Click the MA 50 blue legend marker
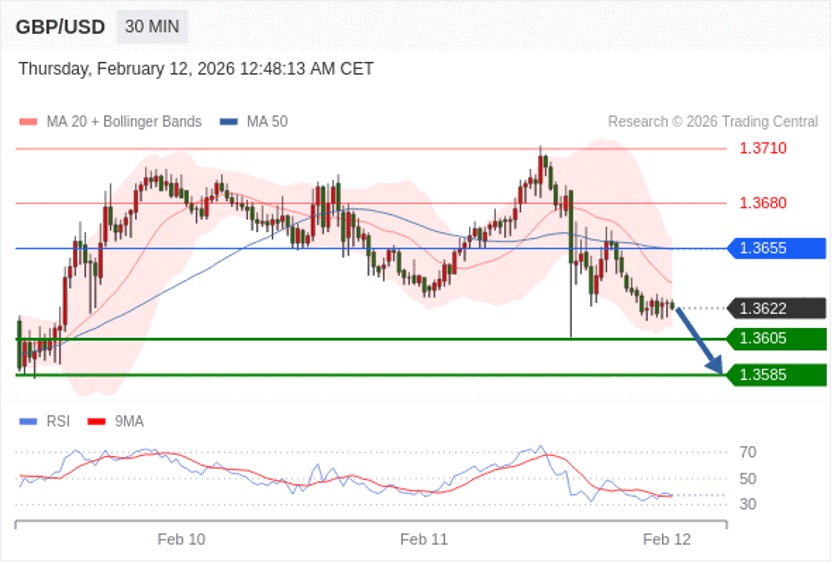The height and width of the screenshot is (564, 832). click(x=229, y=122)
